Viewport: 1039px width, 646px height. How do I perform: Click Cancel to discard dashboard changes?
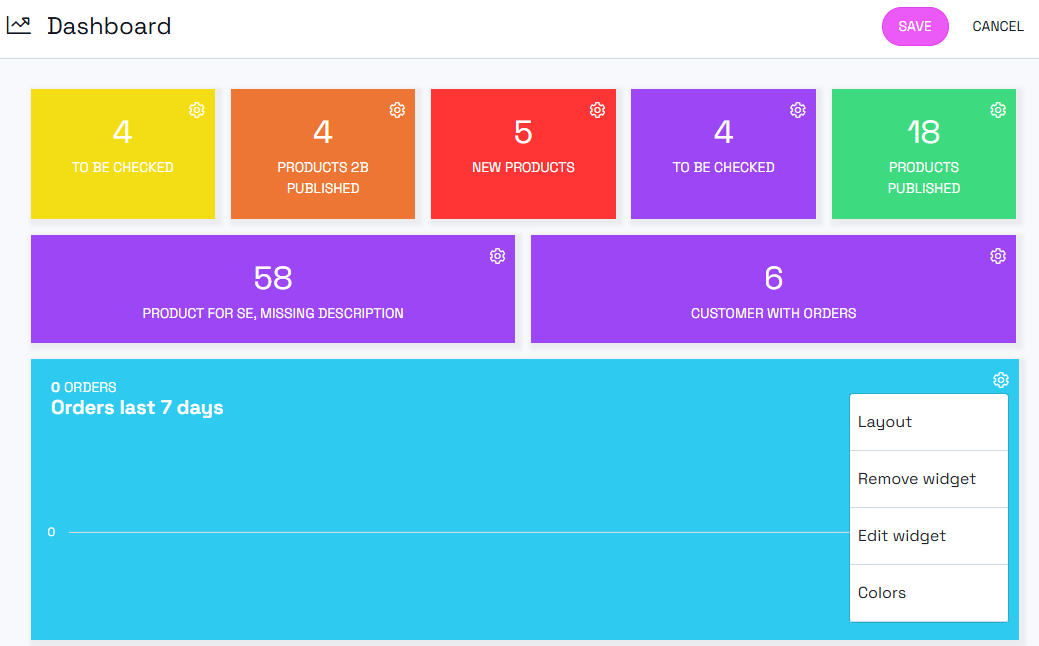tap(997, 27)
